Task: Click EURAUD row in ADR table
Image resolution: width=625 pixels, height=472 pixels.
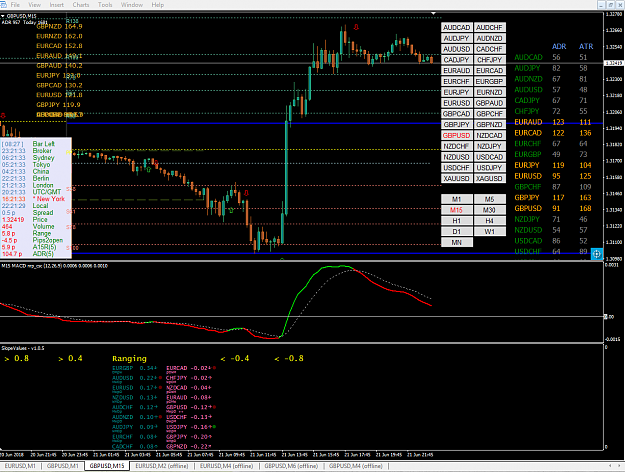Action: (x=553, y=122)
